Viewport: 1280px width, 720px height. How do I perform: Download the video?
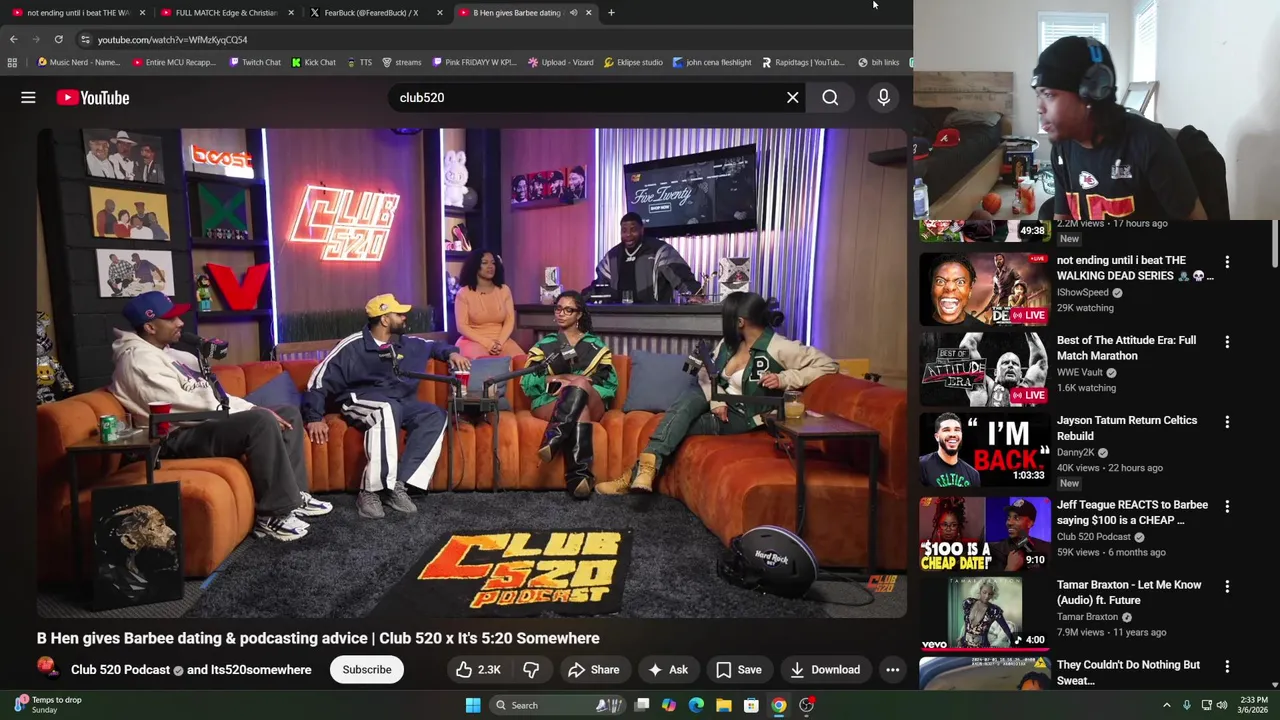point(825,670)
